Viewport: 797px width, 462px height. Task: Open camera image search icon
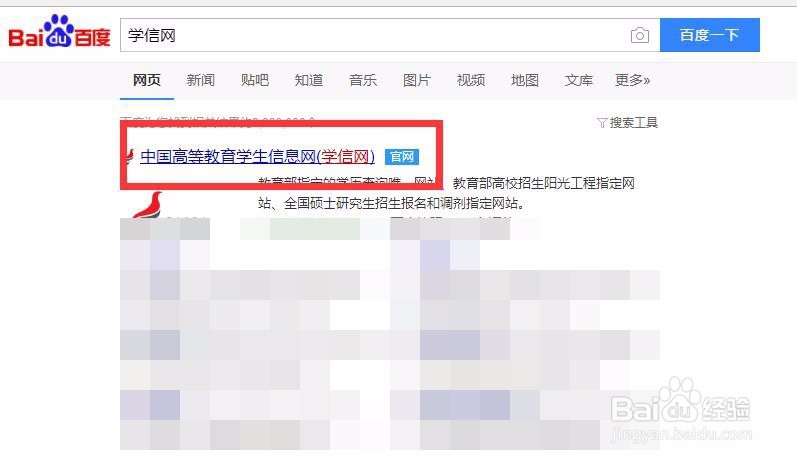639,35
